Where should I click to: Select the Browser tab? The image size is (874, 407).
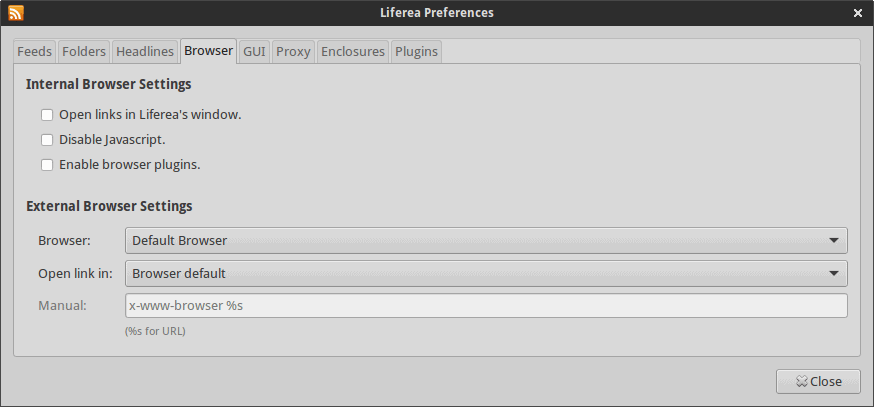click(x=208, y=51)
